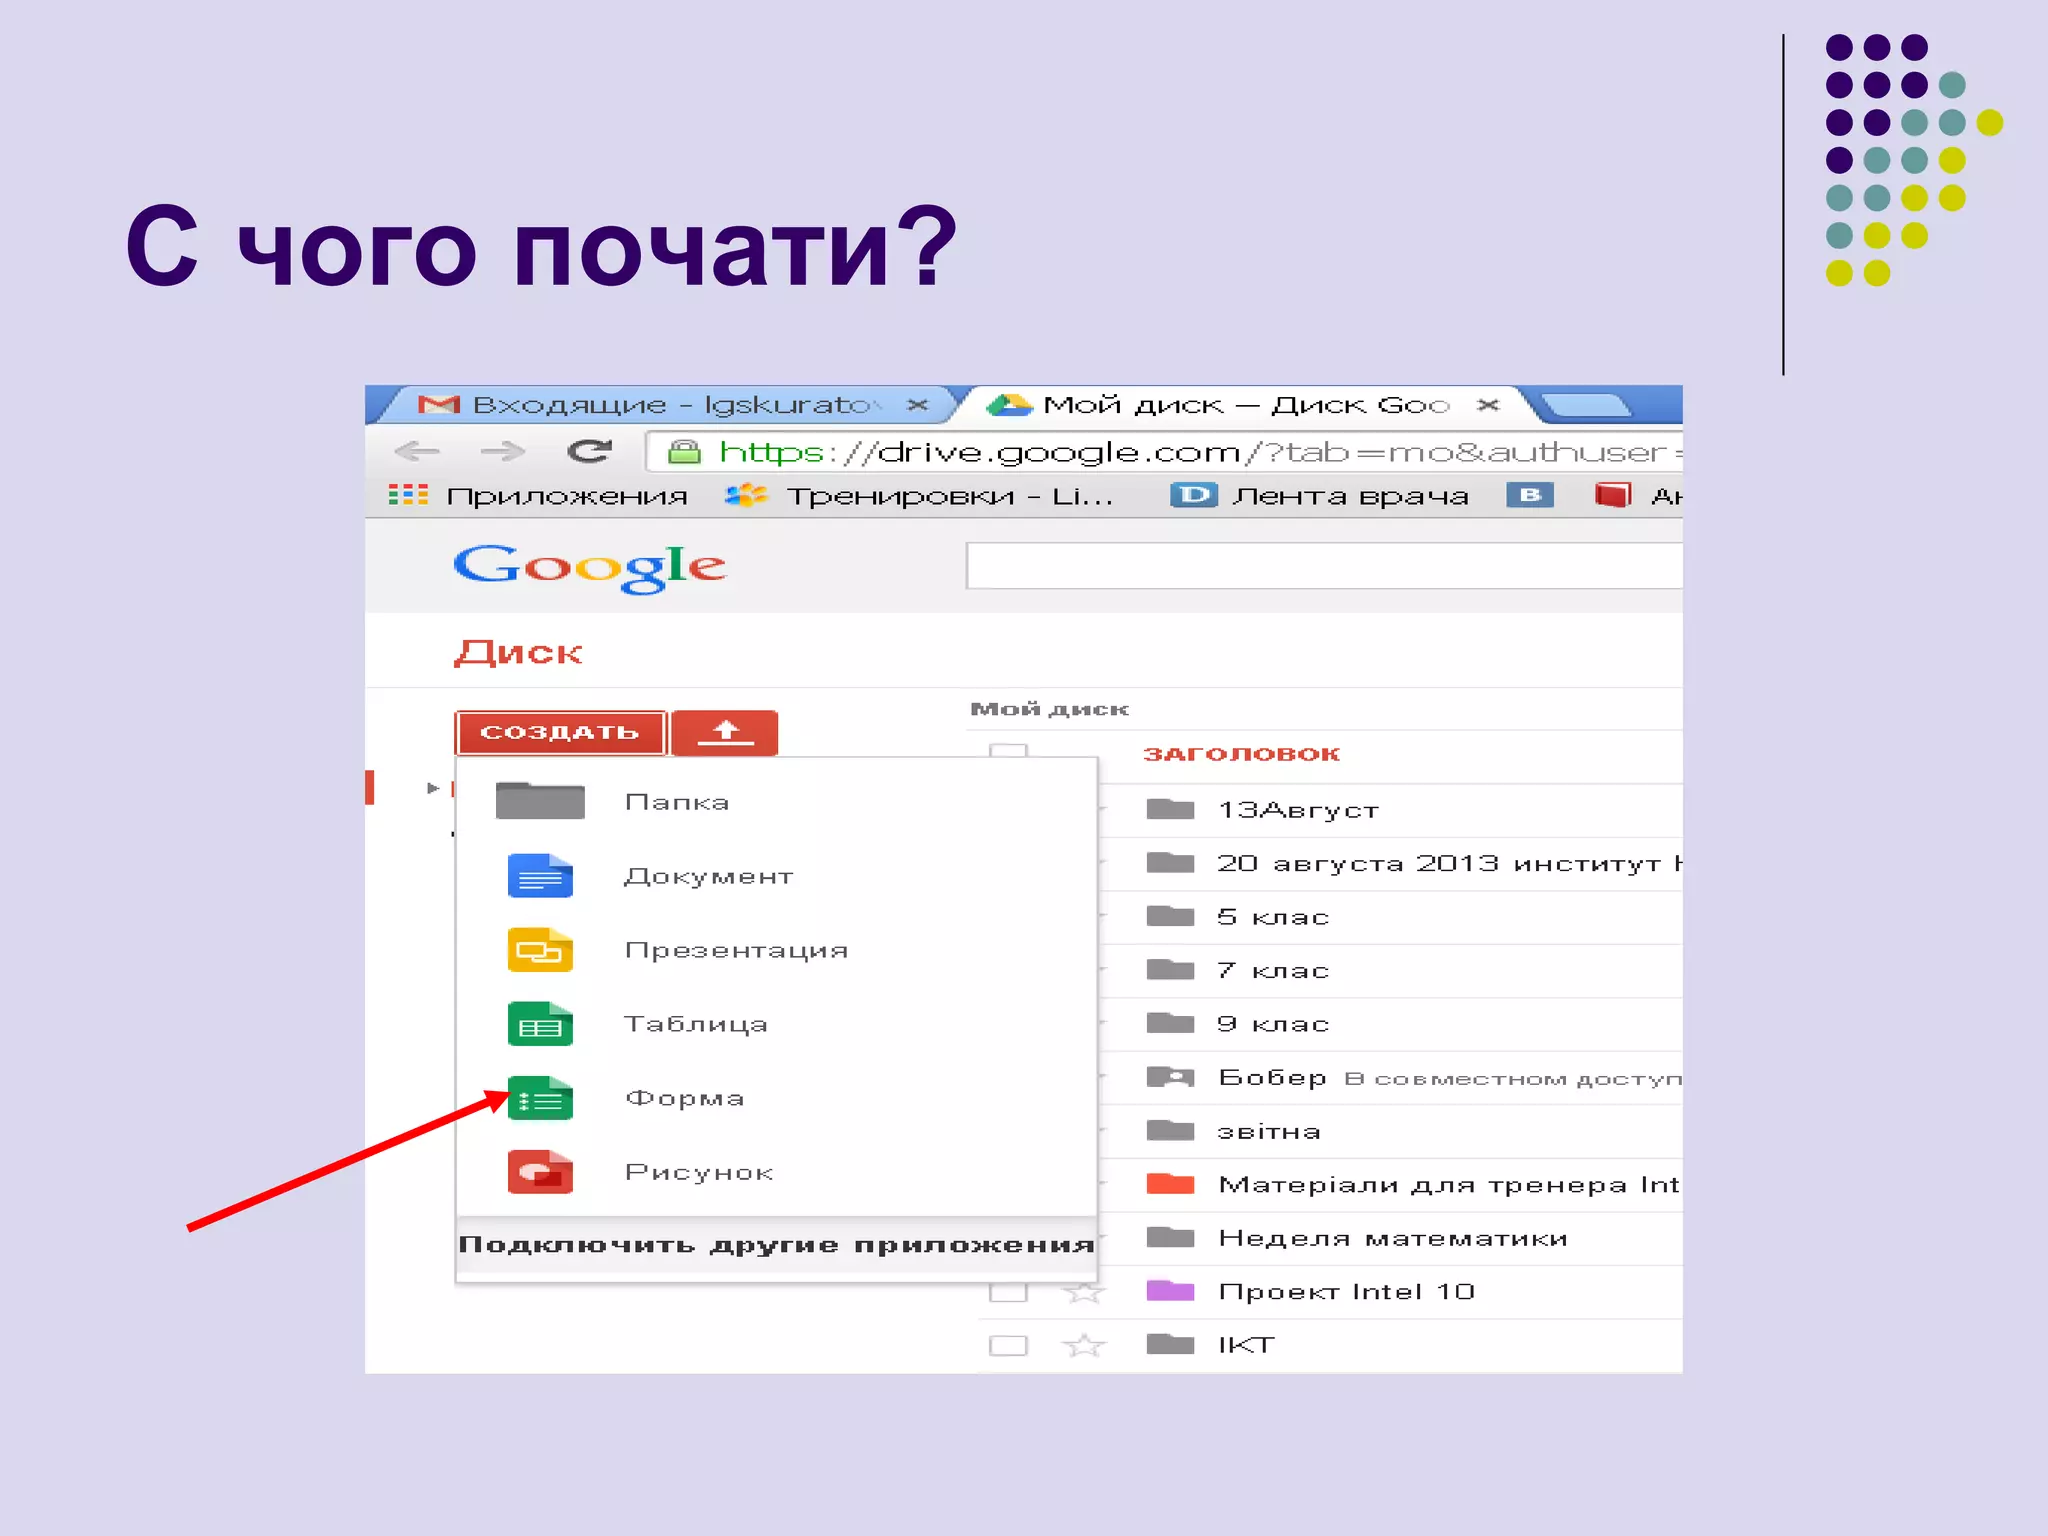Image resolution: width=2048 pixels, height=1536 pixels.
Task: Open a new browser tab
Action: point(1585,405)
